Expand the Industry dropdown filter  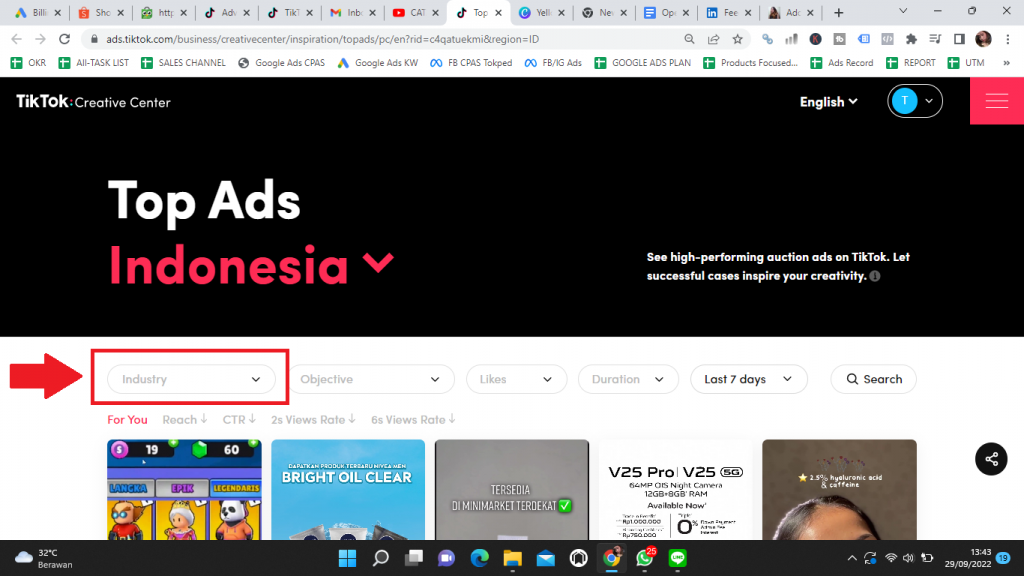point(191,379)
